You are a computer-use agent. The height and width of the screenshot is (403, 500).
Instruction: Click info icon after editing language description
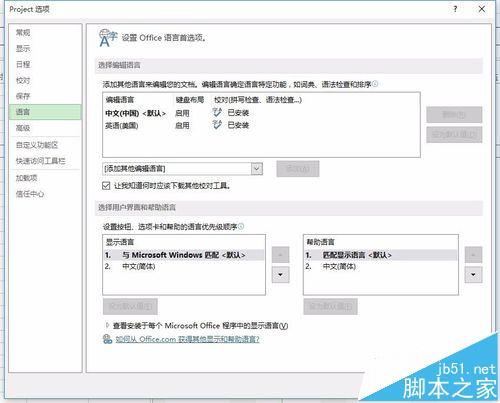375,84
